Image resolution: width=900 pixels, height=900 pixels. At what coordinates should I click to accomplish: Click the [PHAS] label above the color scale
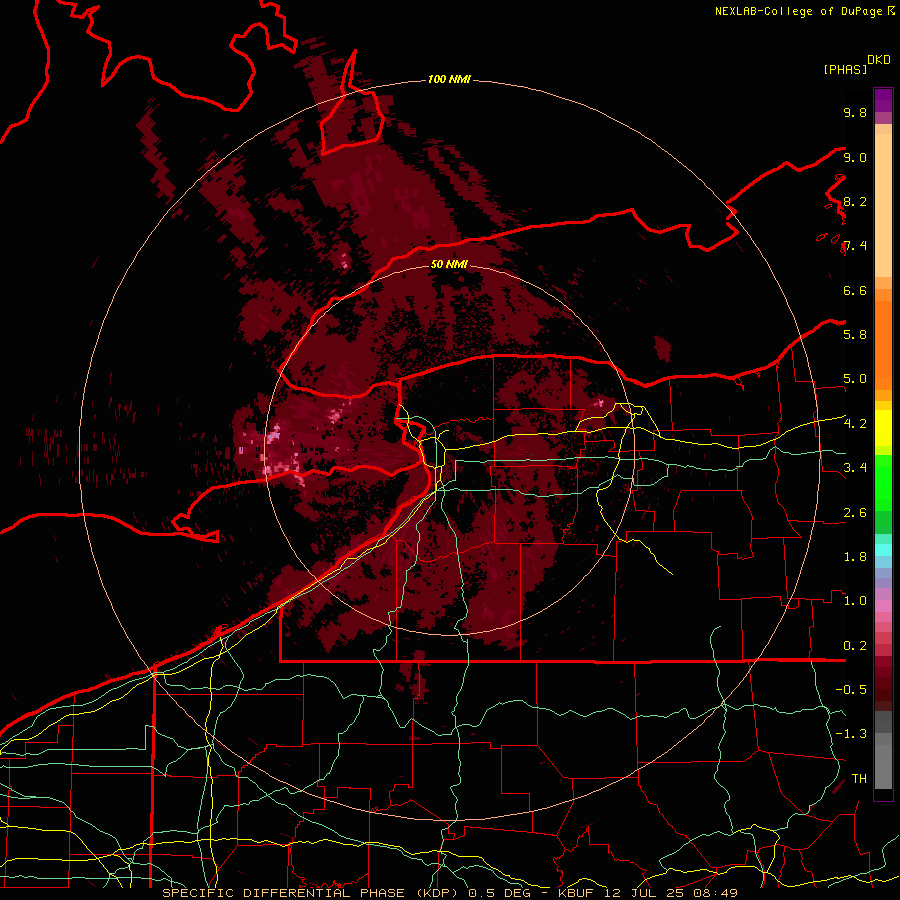click(845, 69)
